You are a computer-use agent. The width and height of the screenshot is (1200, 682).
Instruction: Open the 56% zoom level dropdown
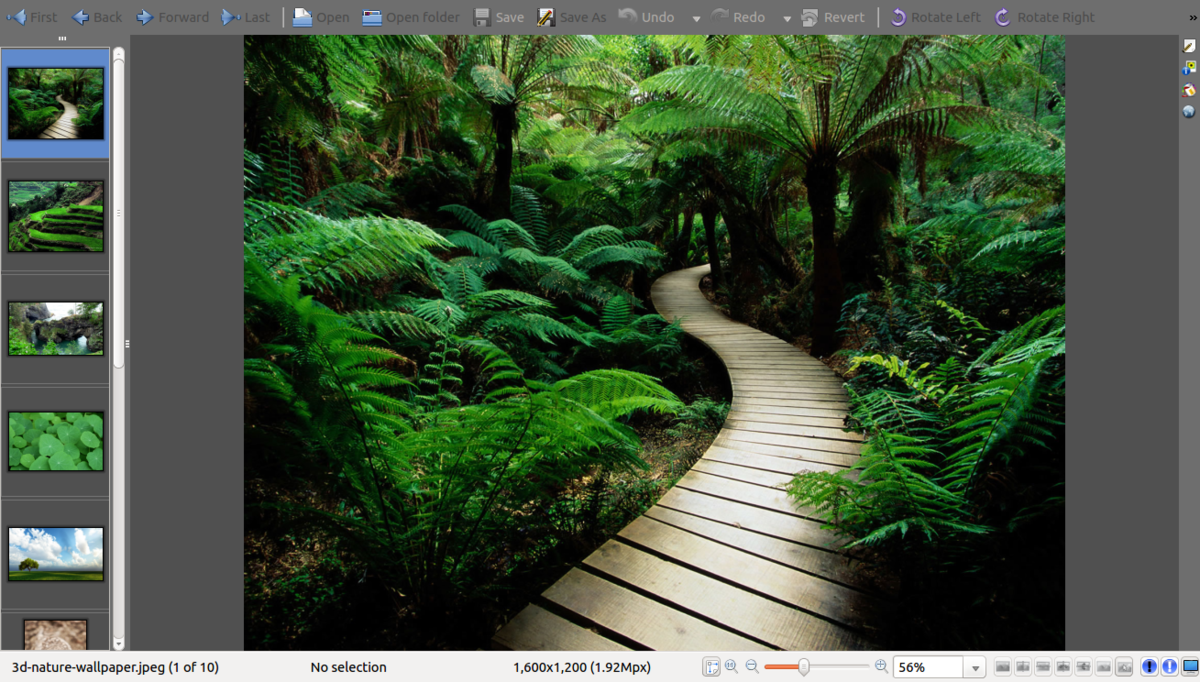pos(975,667)
